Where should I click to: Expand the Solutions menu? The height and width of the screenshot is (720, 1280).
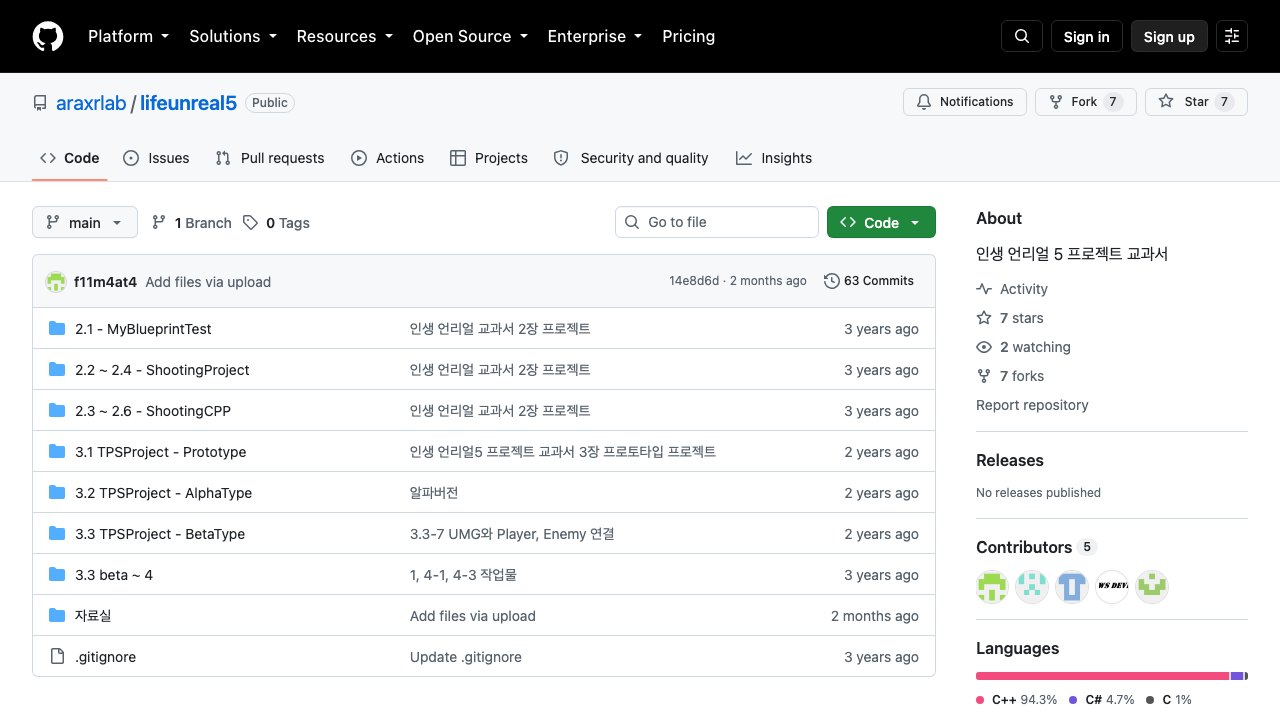coord(233,36)
